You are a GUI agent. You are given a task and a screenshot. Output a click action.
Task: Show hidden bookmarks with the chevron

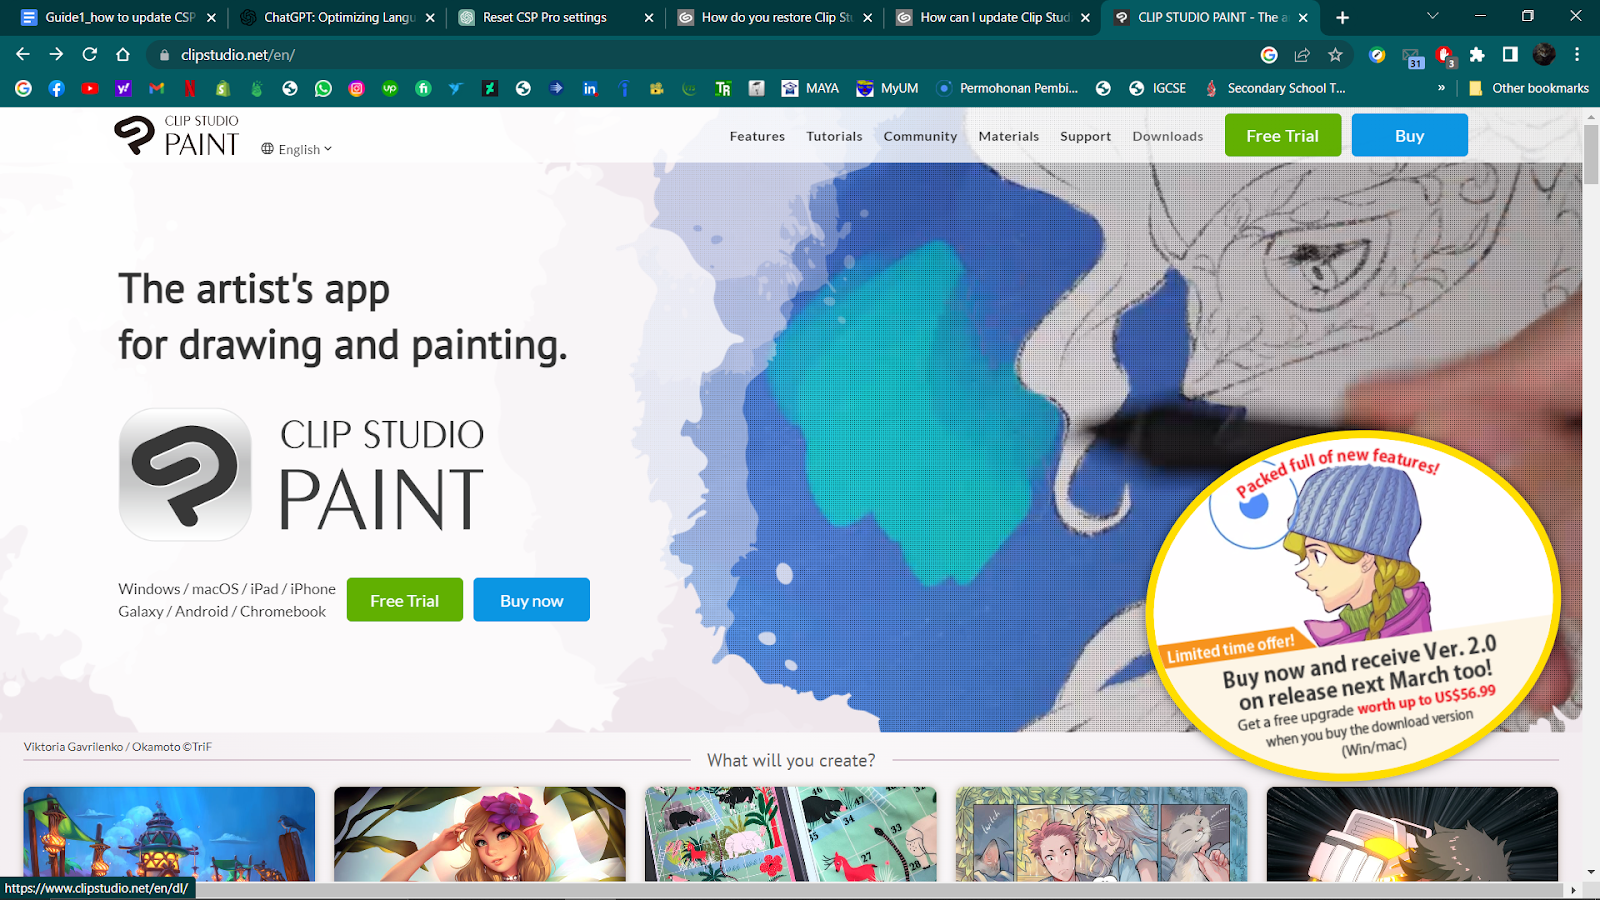coord(1441,88)
